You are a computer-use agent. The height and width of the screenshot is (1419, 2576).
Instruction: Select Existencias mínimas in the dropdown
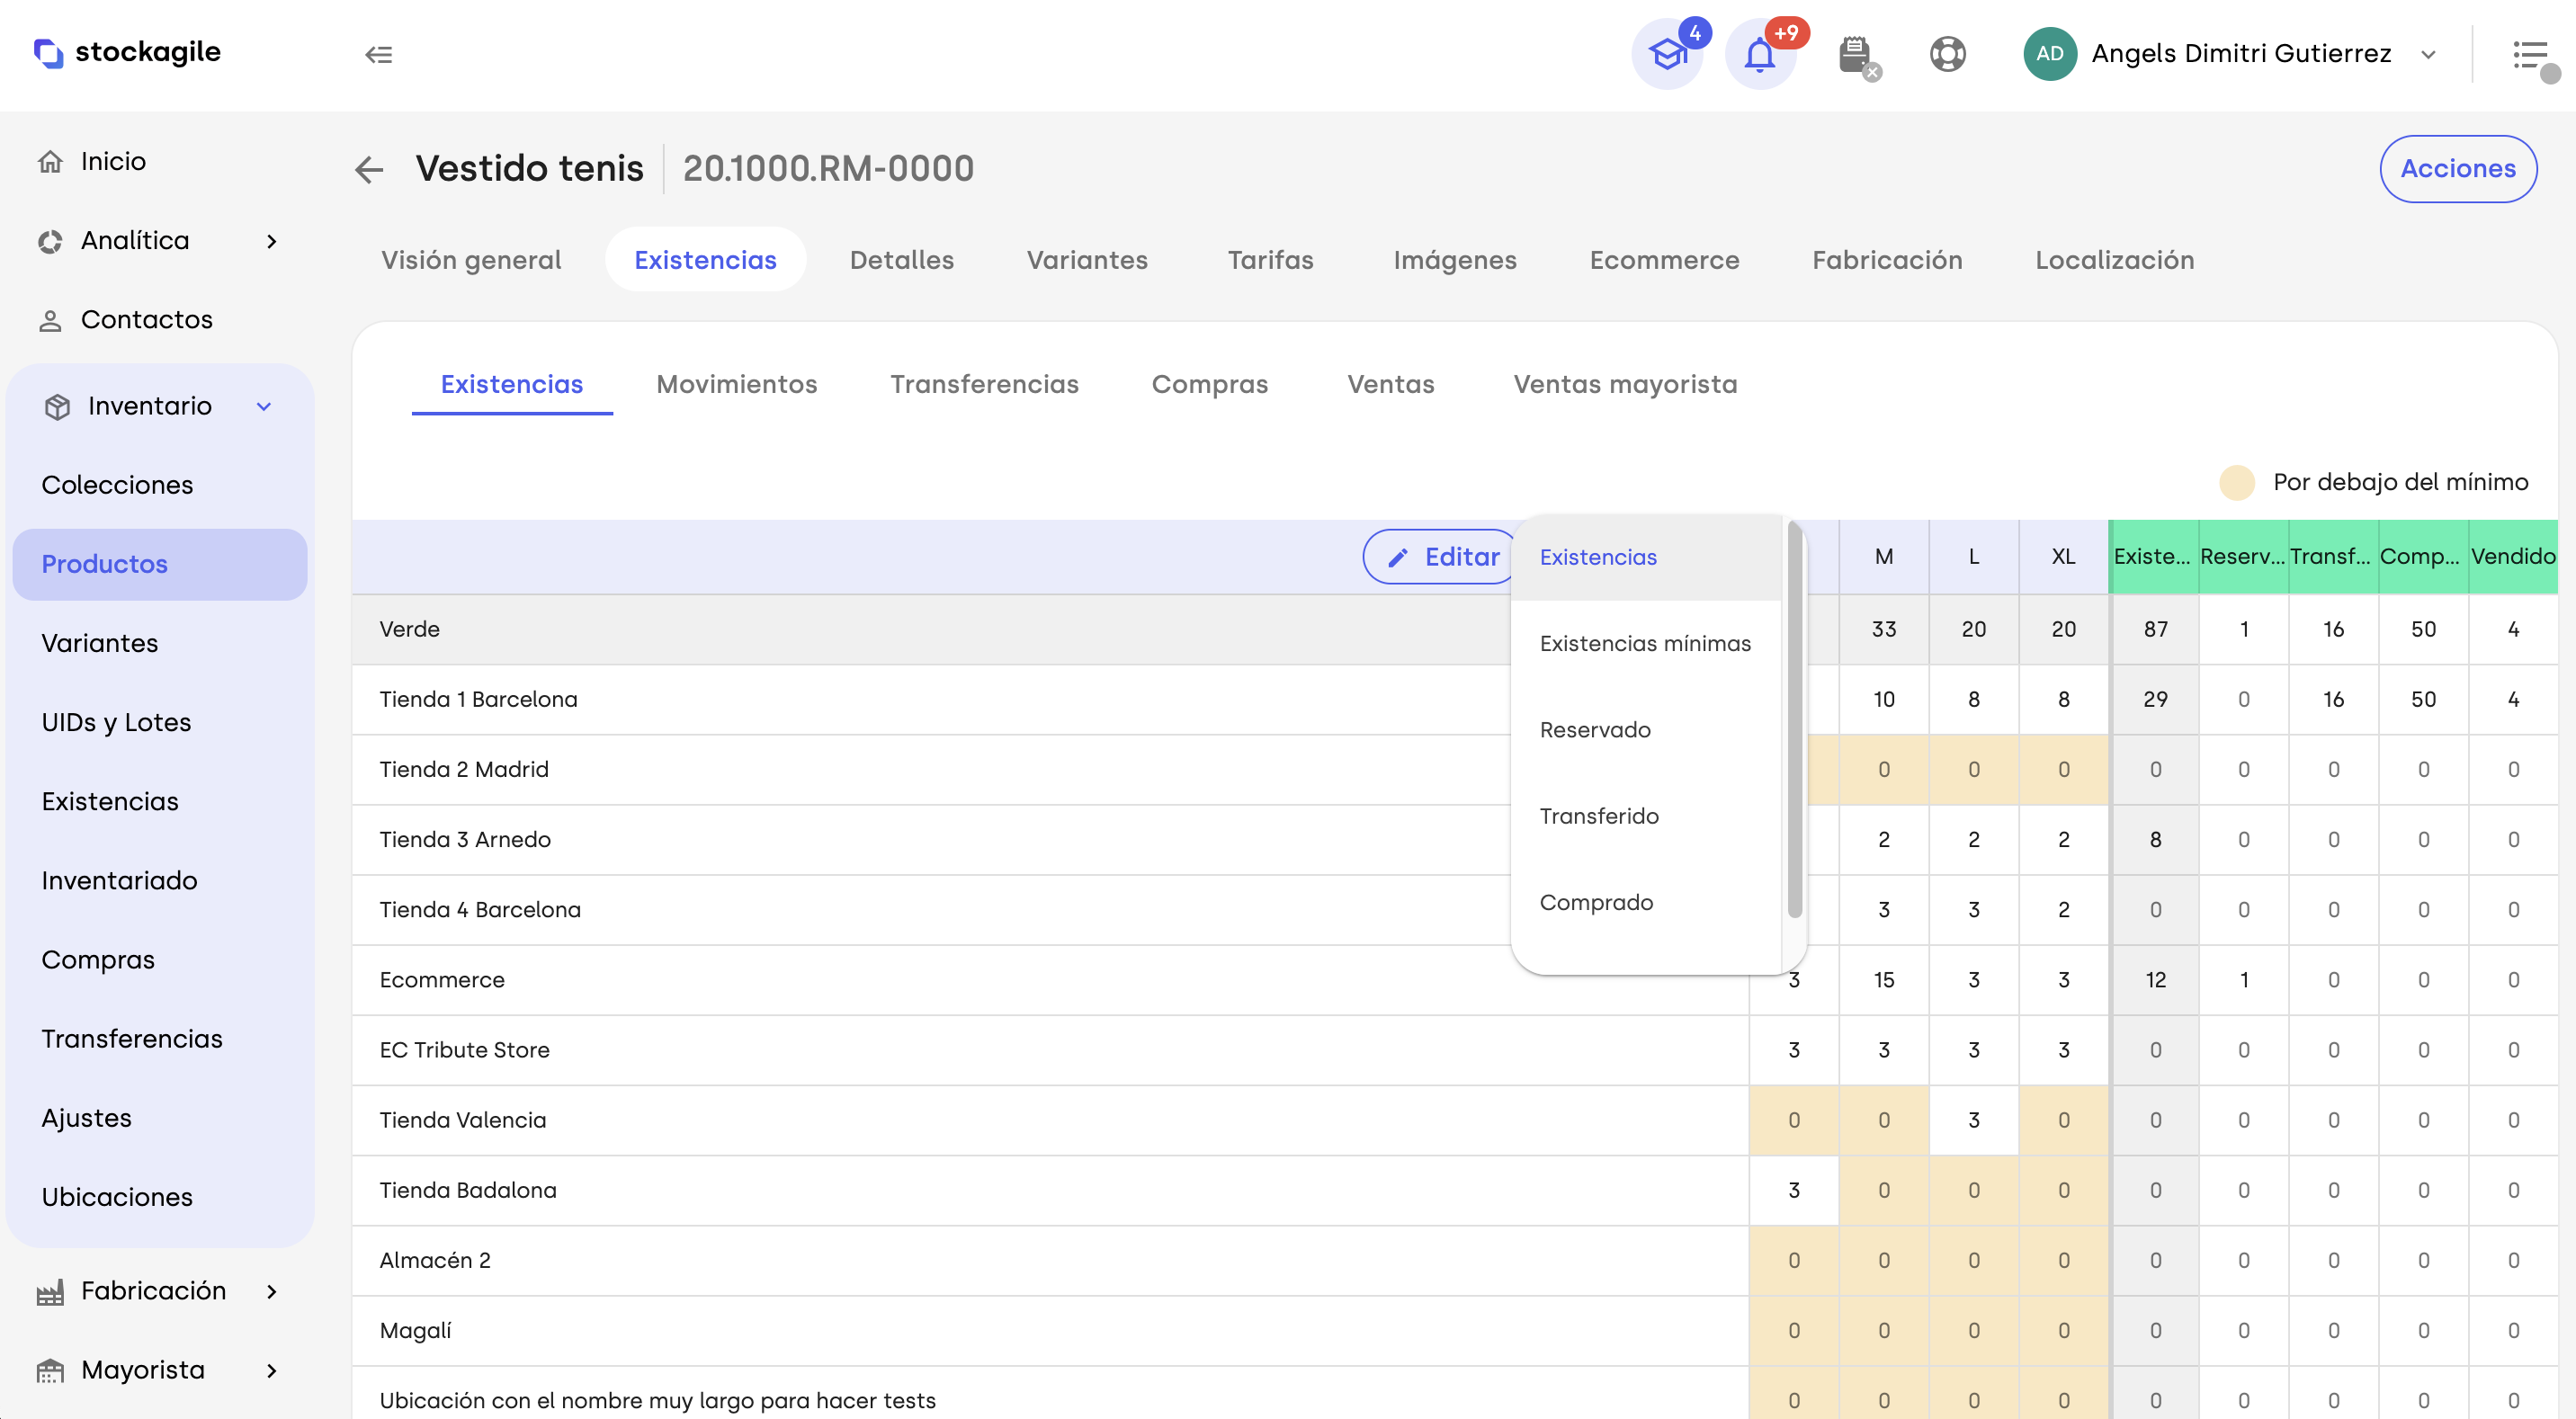coord(1646,643)
